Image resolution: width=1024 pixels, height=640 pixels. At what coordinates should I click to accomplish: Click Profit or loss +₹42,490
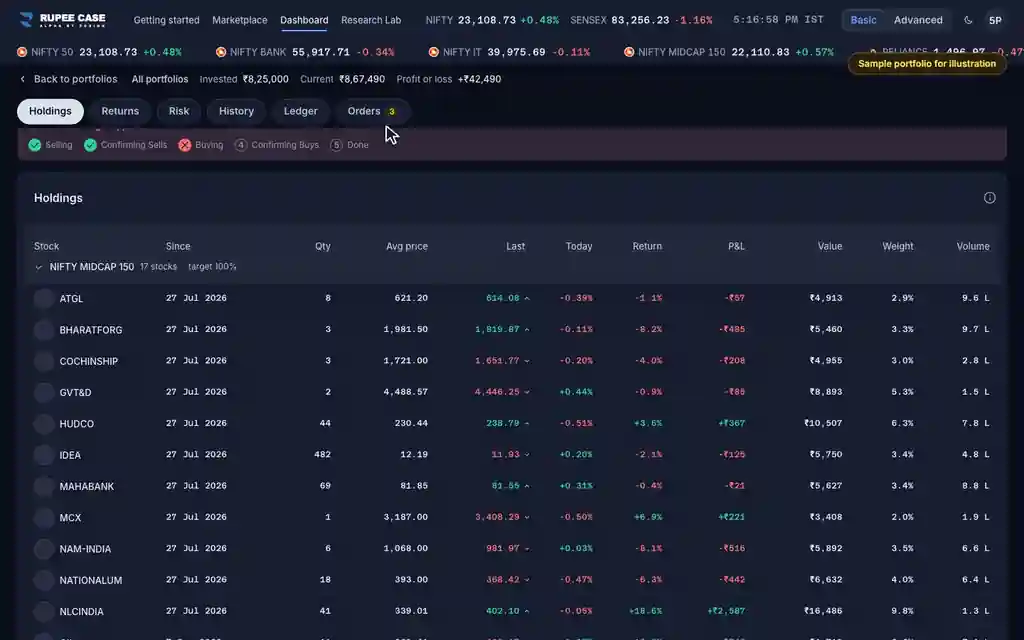point(449,79)
